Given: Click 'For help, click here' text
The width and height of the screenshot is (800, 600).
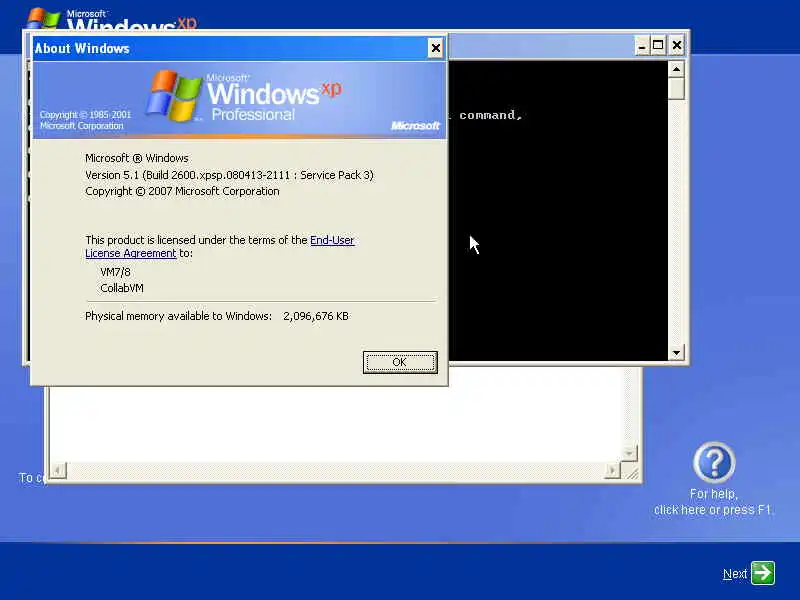Looking at the screenshot, I should click(713, 502).
